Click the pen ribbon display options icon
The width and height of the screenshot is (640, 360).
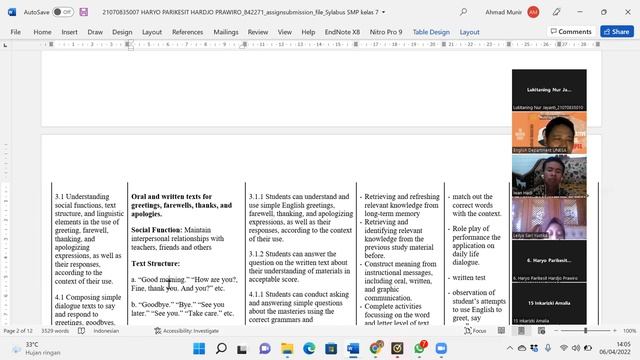pyautogui.click(x=556, y=12)
